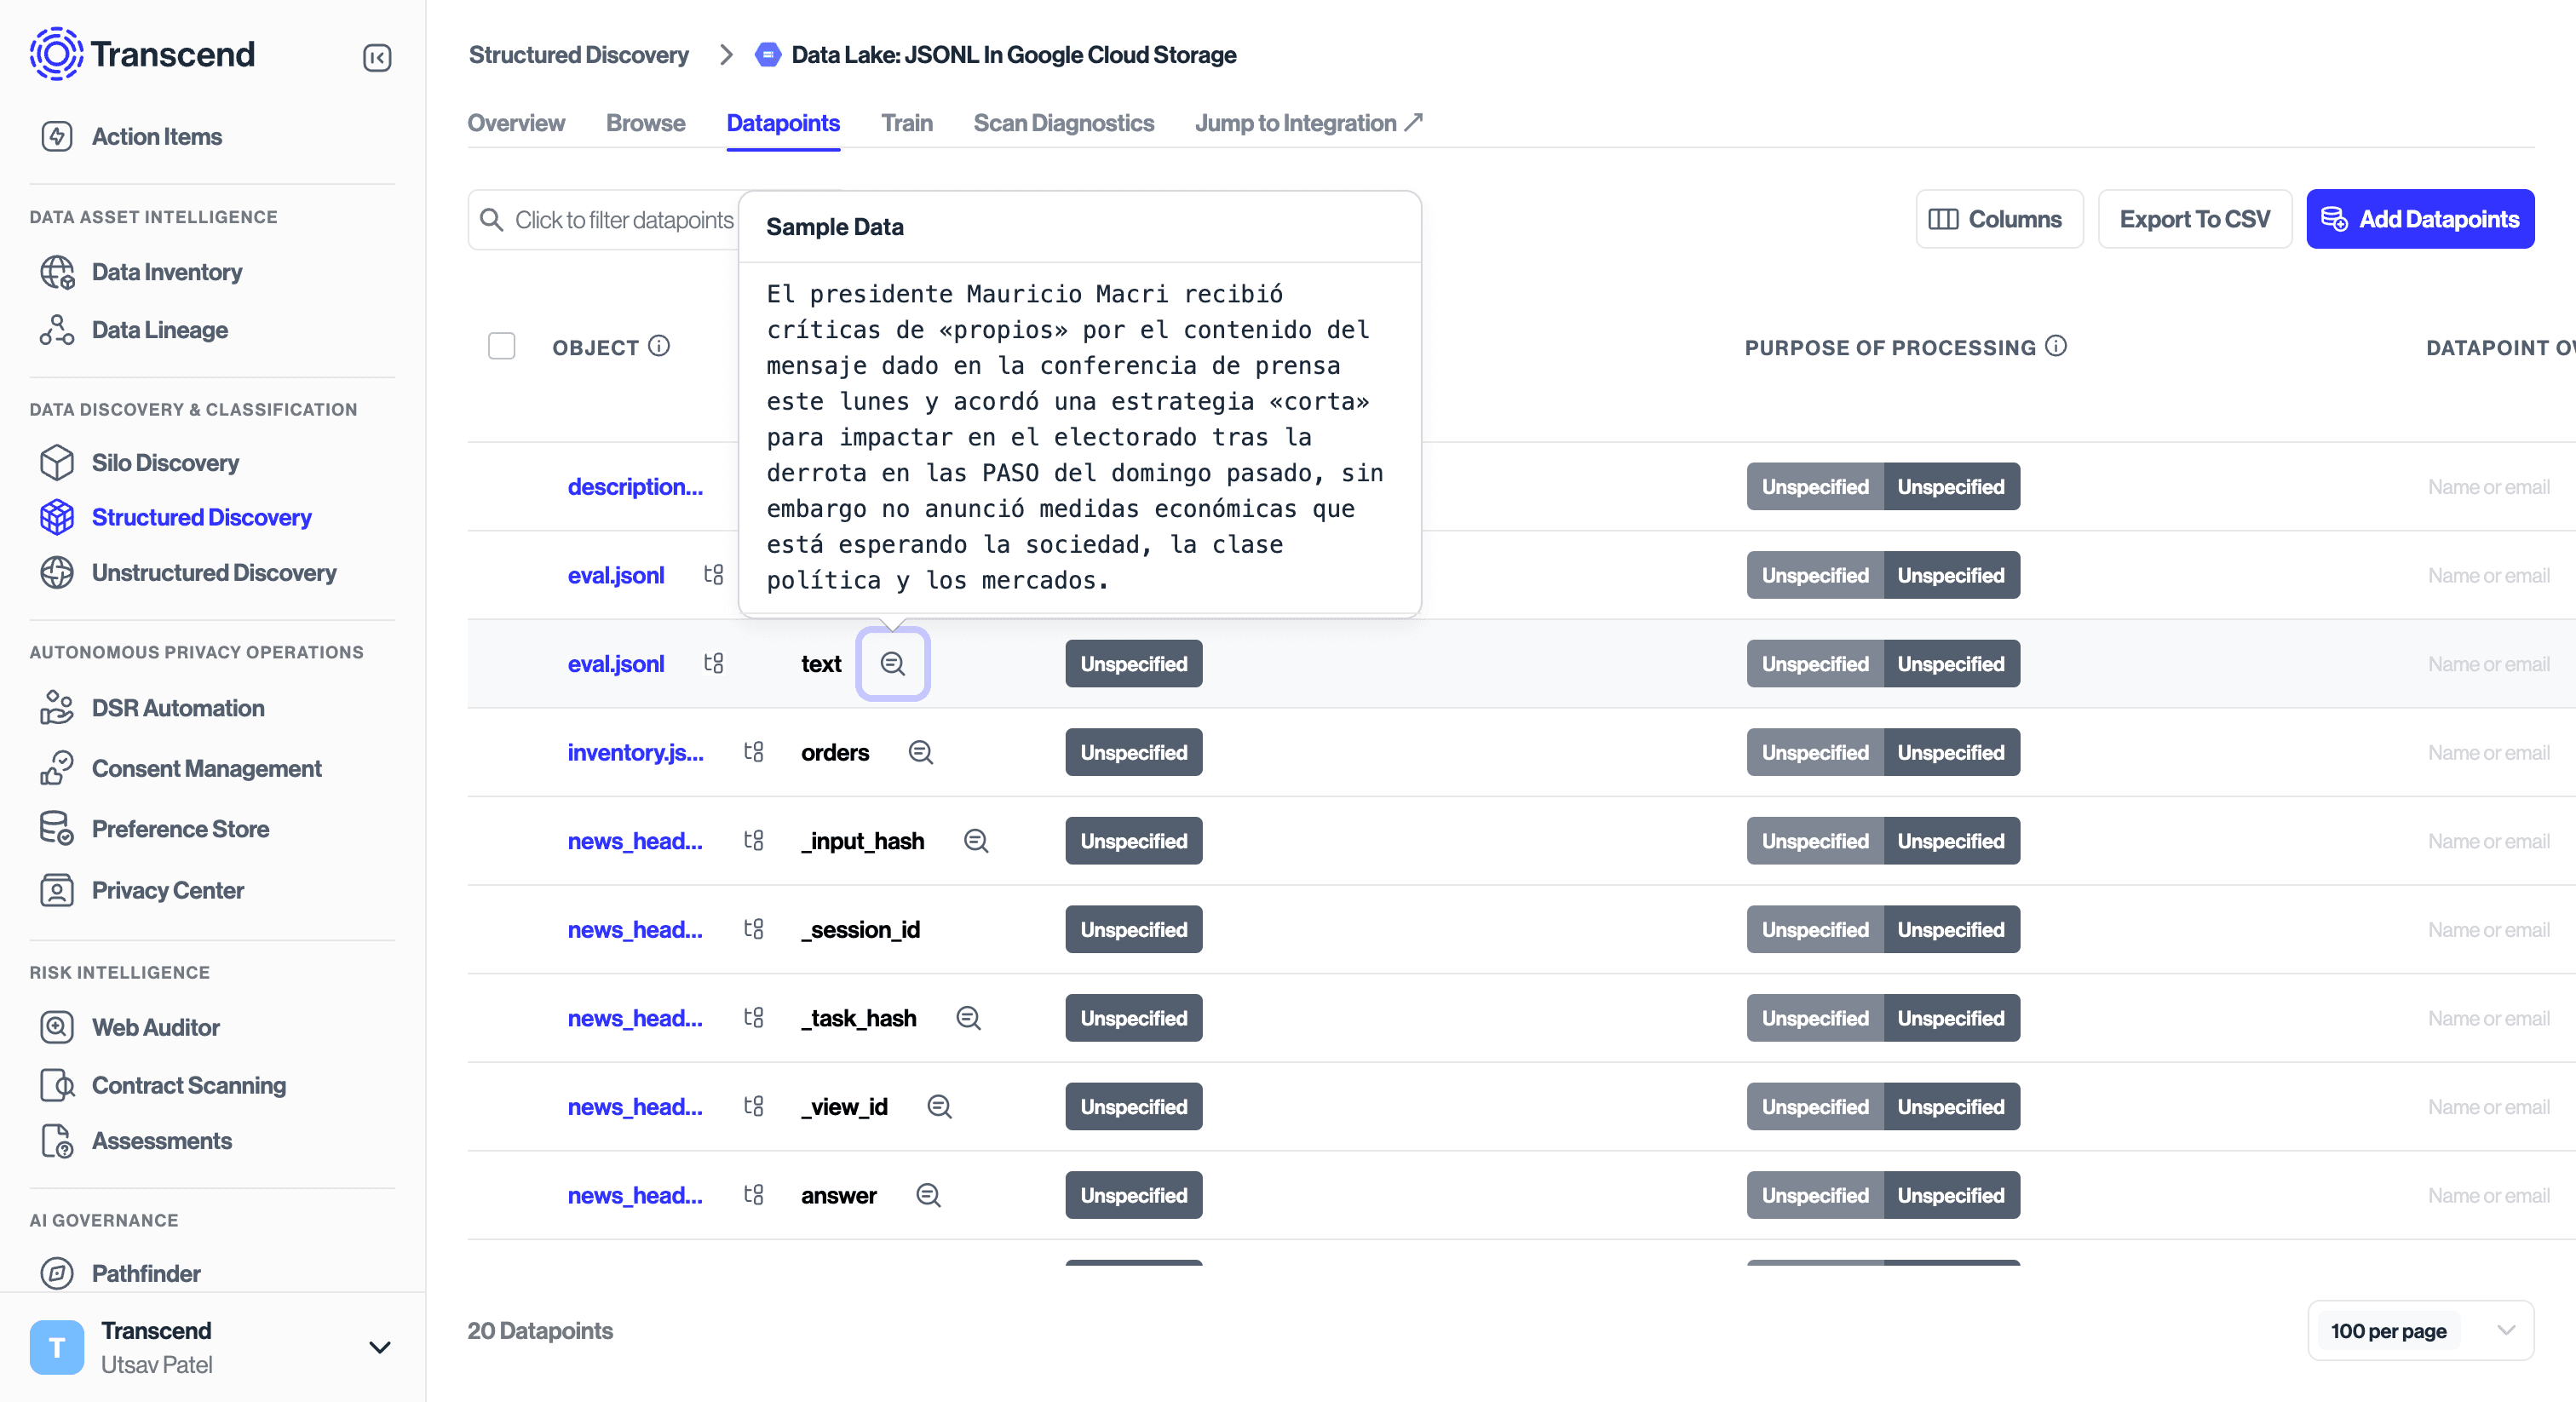This screenshot has height=1402, width=2576.
Task: Switch to the Train tab
Action: click(906, 123)
